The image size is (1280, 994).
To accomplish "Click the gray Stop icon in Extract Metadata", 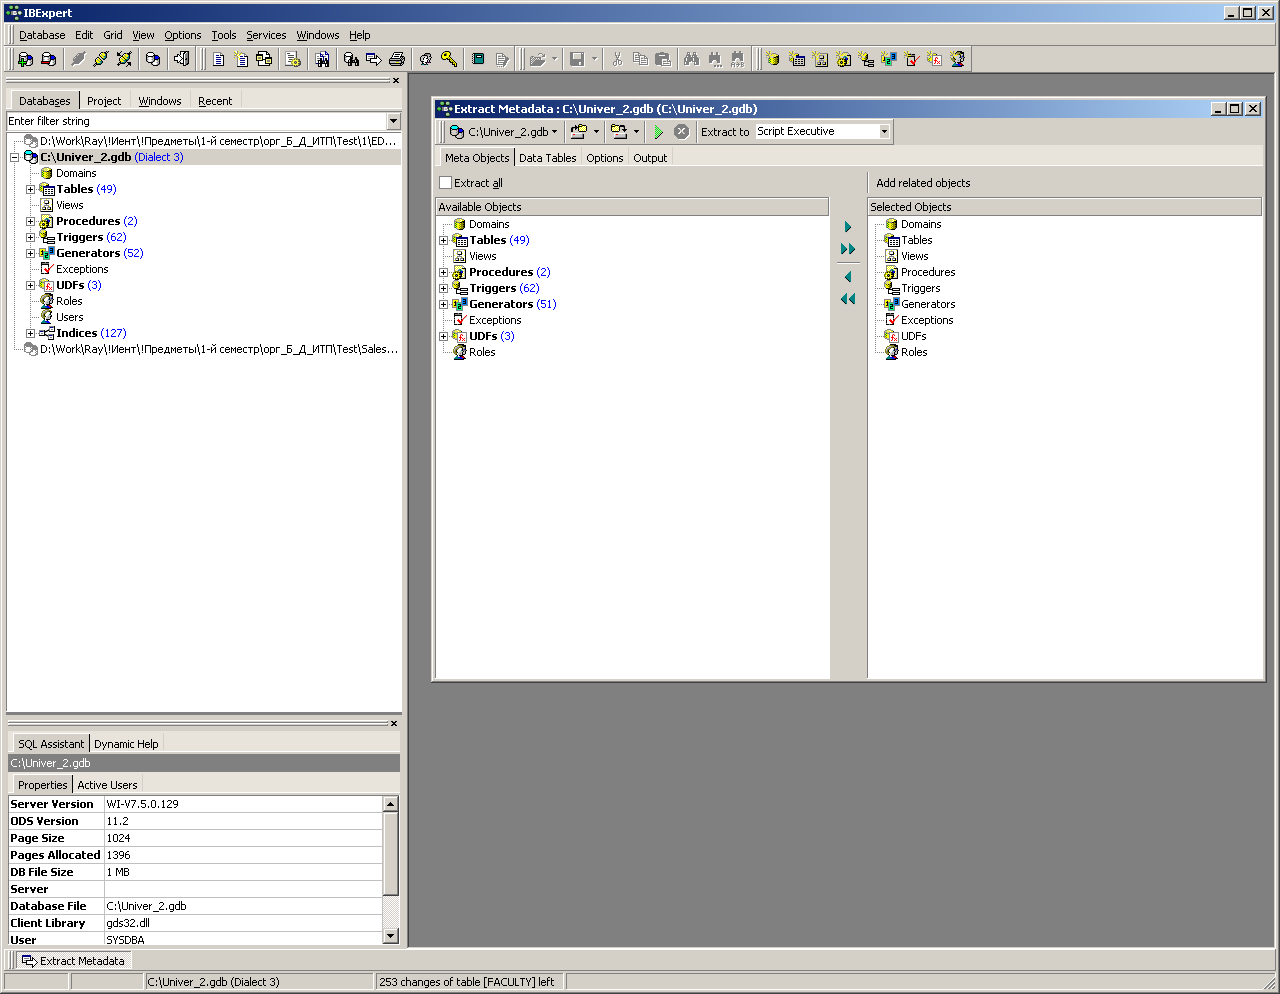I will pos(681,132).
